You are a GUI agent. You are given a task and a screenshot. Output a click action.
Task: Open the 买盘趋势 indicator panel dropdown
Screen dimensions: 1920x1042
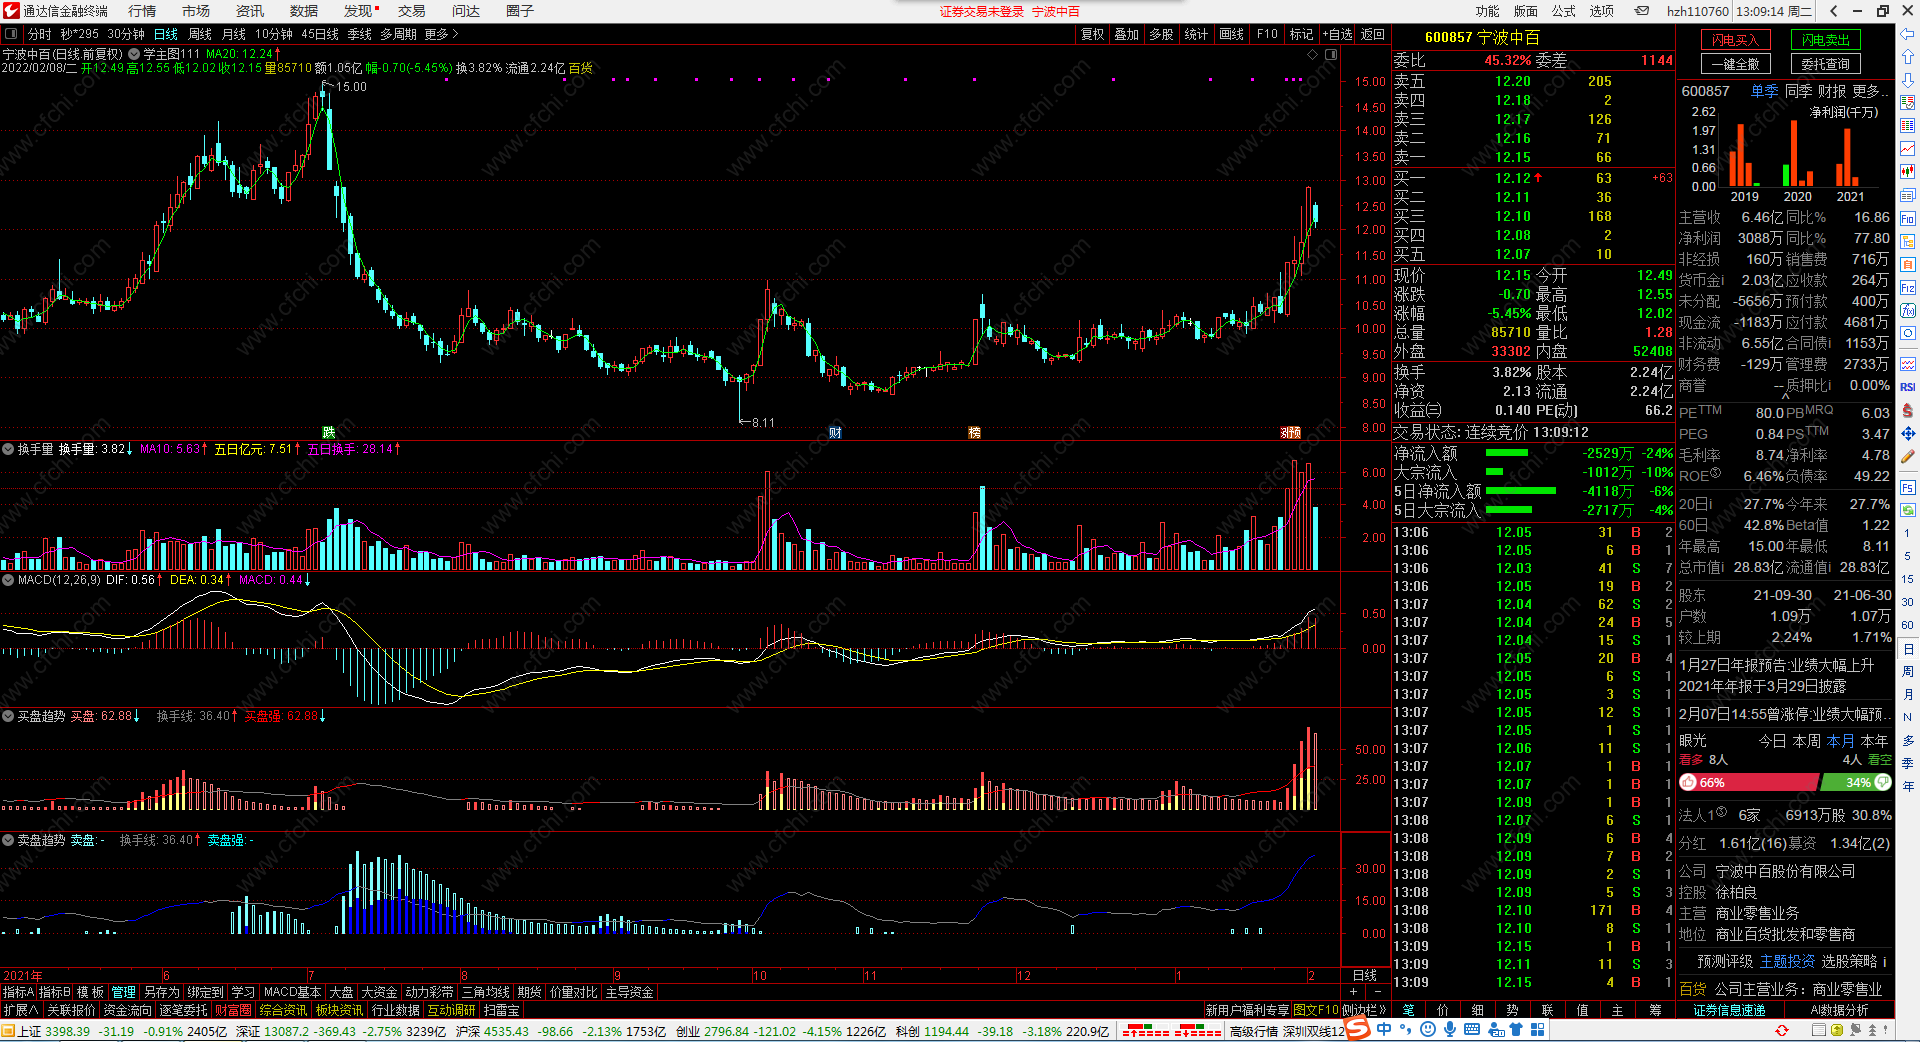click(8, 716)
